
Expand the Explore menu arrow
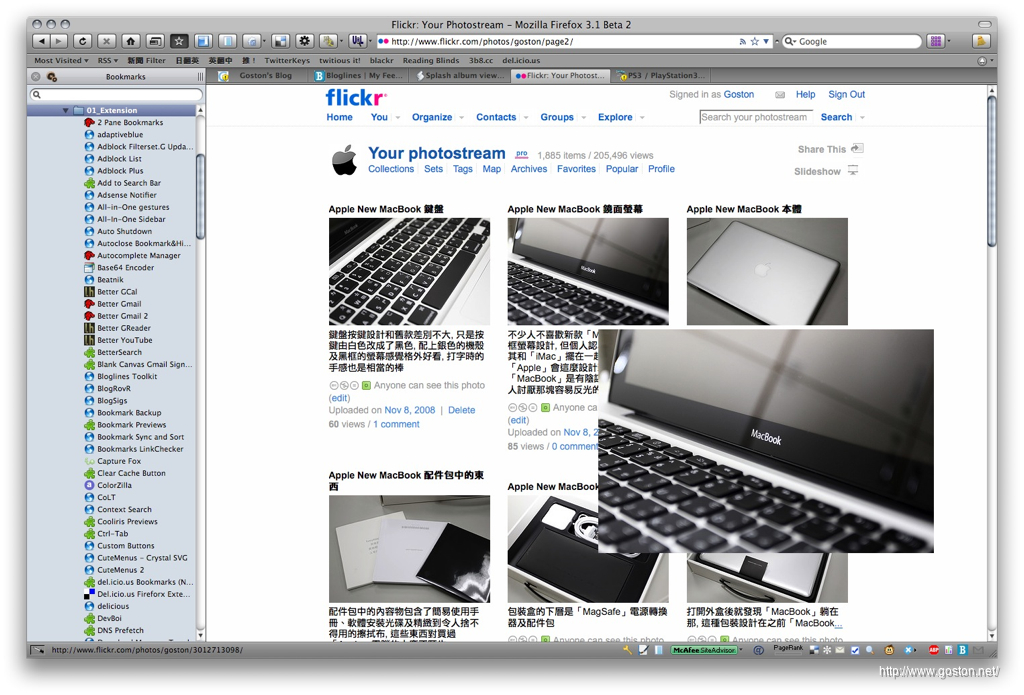pyautogui.click(x=642, y=118)
